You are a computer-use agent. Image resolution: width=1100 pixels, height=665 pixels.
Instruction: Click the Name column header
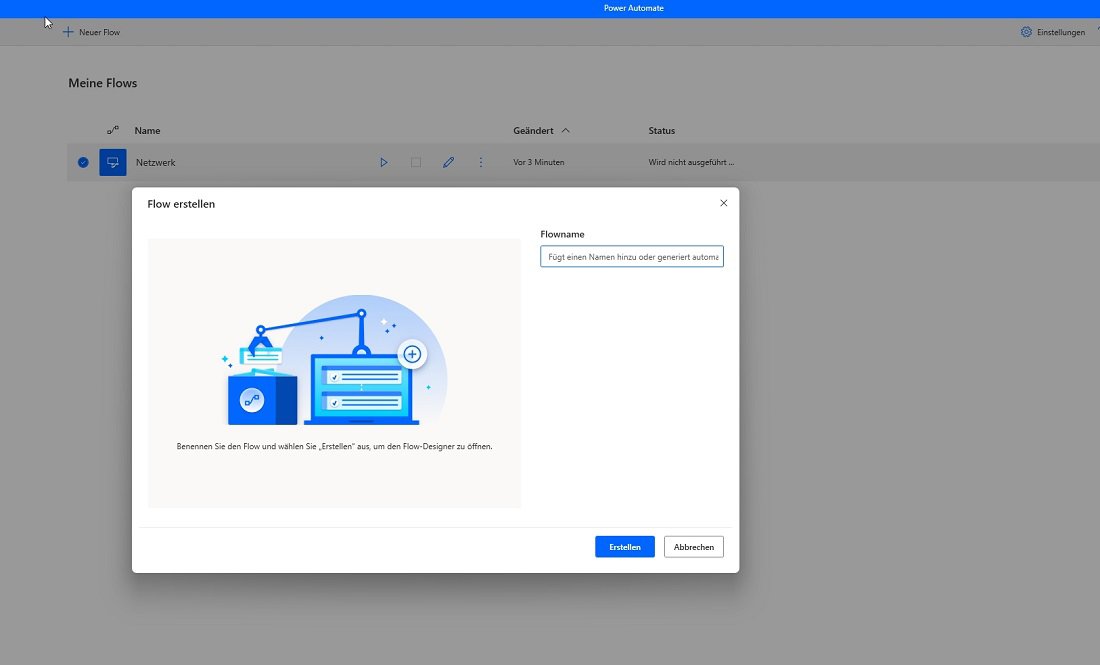[x=148, y=130]
